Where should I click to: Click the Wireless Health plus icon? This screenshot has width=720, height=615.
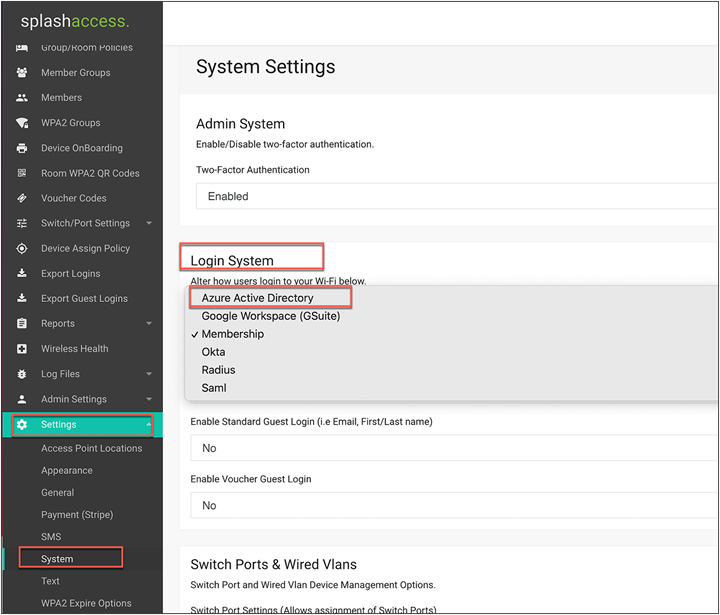point(22,349)
